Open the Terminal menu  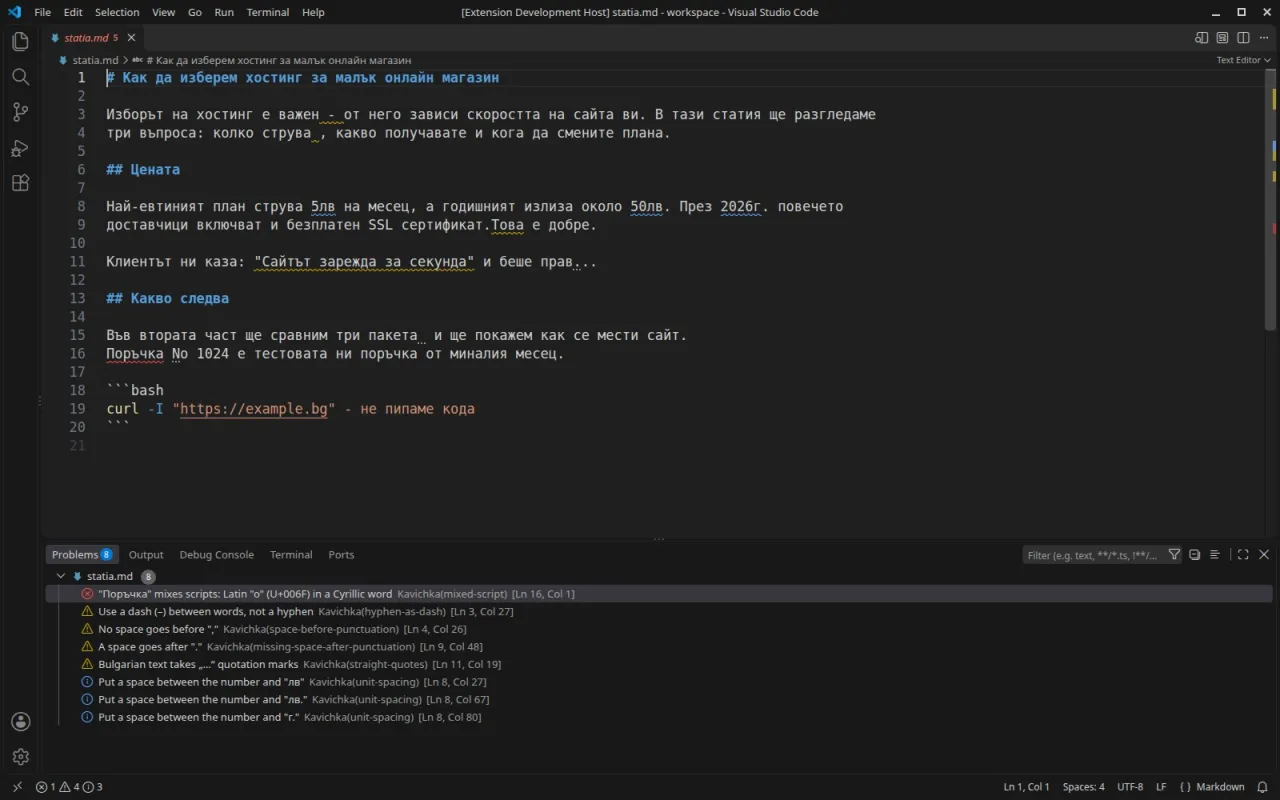(x=267, y=12)
